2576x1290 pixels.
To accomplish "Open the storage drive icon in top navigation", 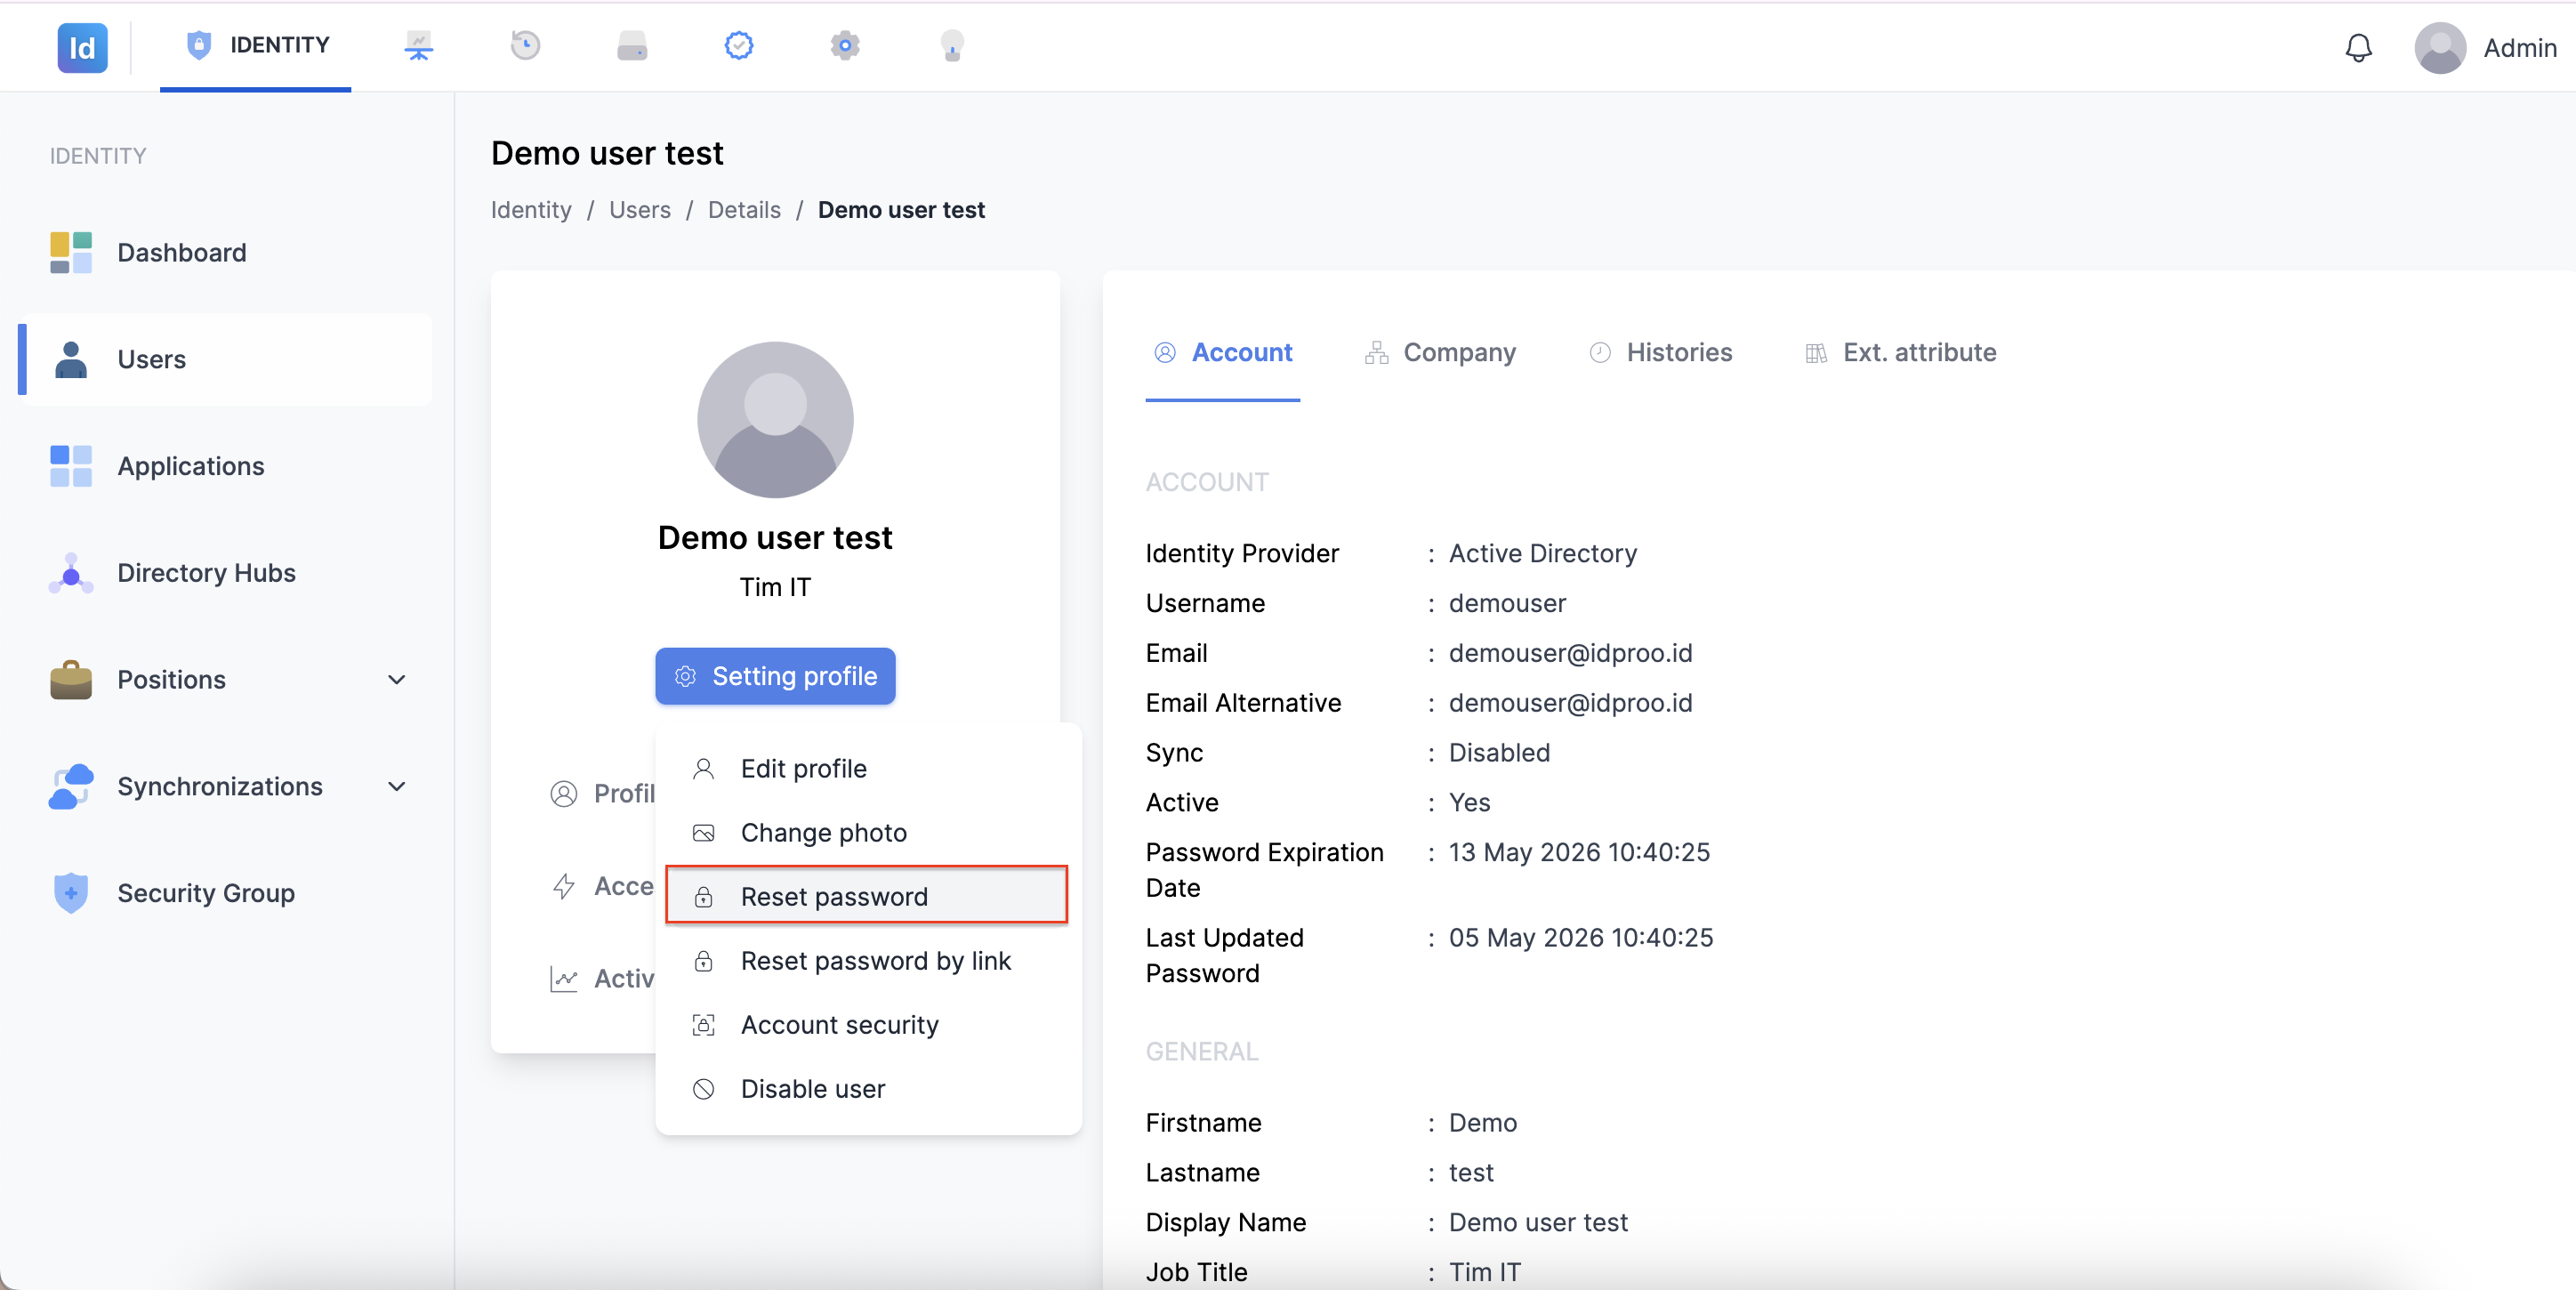I will [x=632, y=46].
